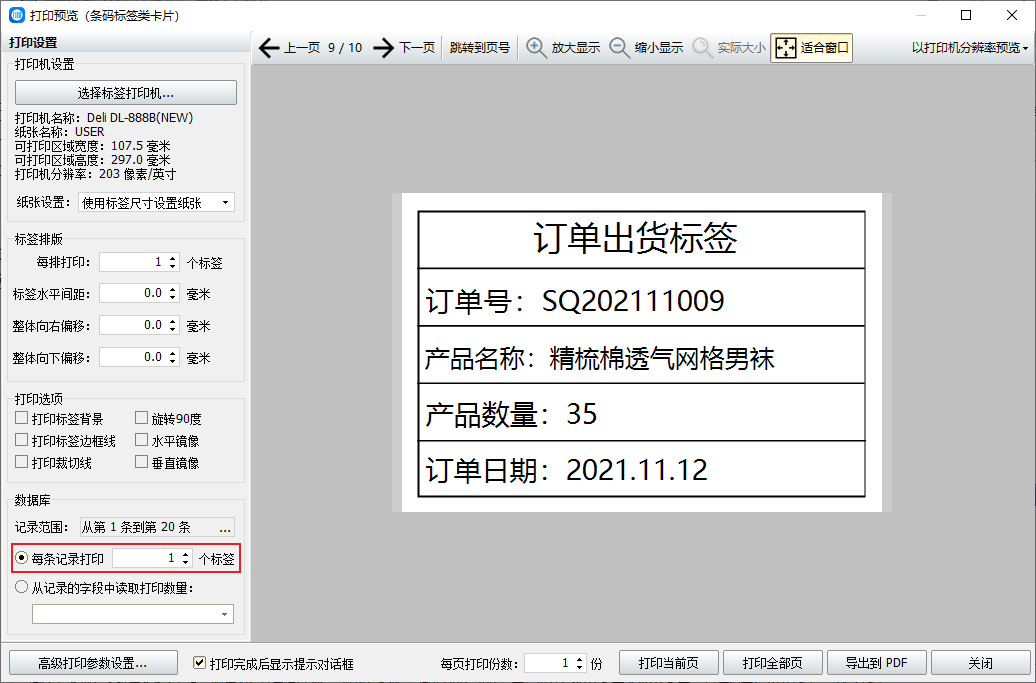Click printer name text Deli DL-888B(NEW)
The height and width of the screenshot is (683, 1036).
[x=140, y=118]
